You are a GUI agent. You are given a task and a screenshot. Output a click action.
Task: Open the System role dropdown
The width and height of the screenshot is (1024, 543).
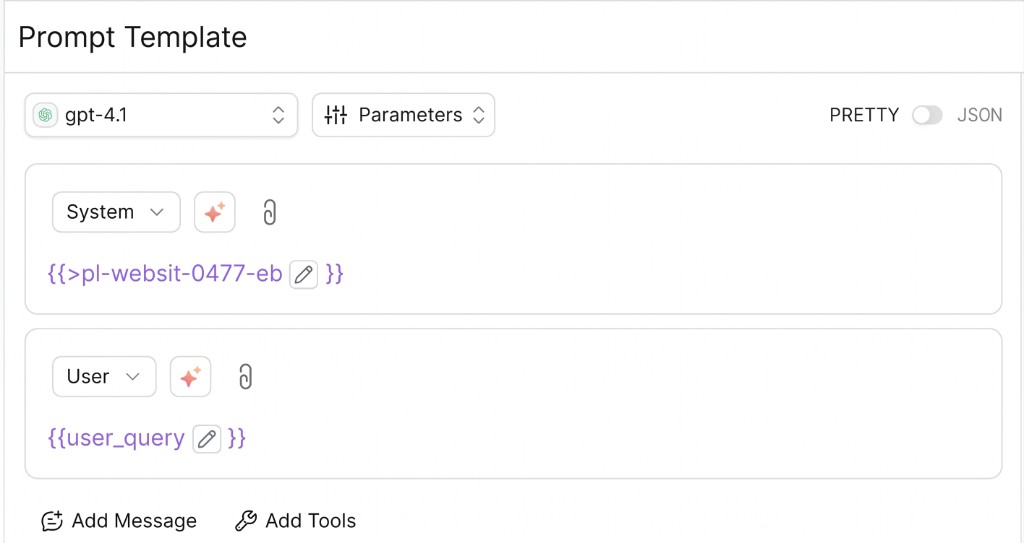click(116, 212)
